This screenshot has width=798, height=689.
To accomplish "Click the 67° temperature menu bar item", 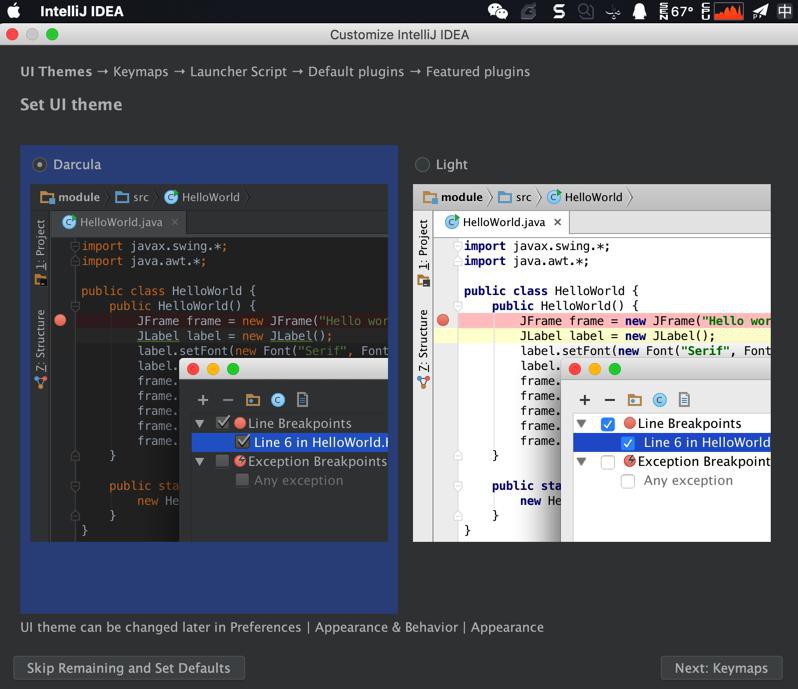I will coord(676,11).
